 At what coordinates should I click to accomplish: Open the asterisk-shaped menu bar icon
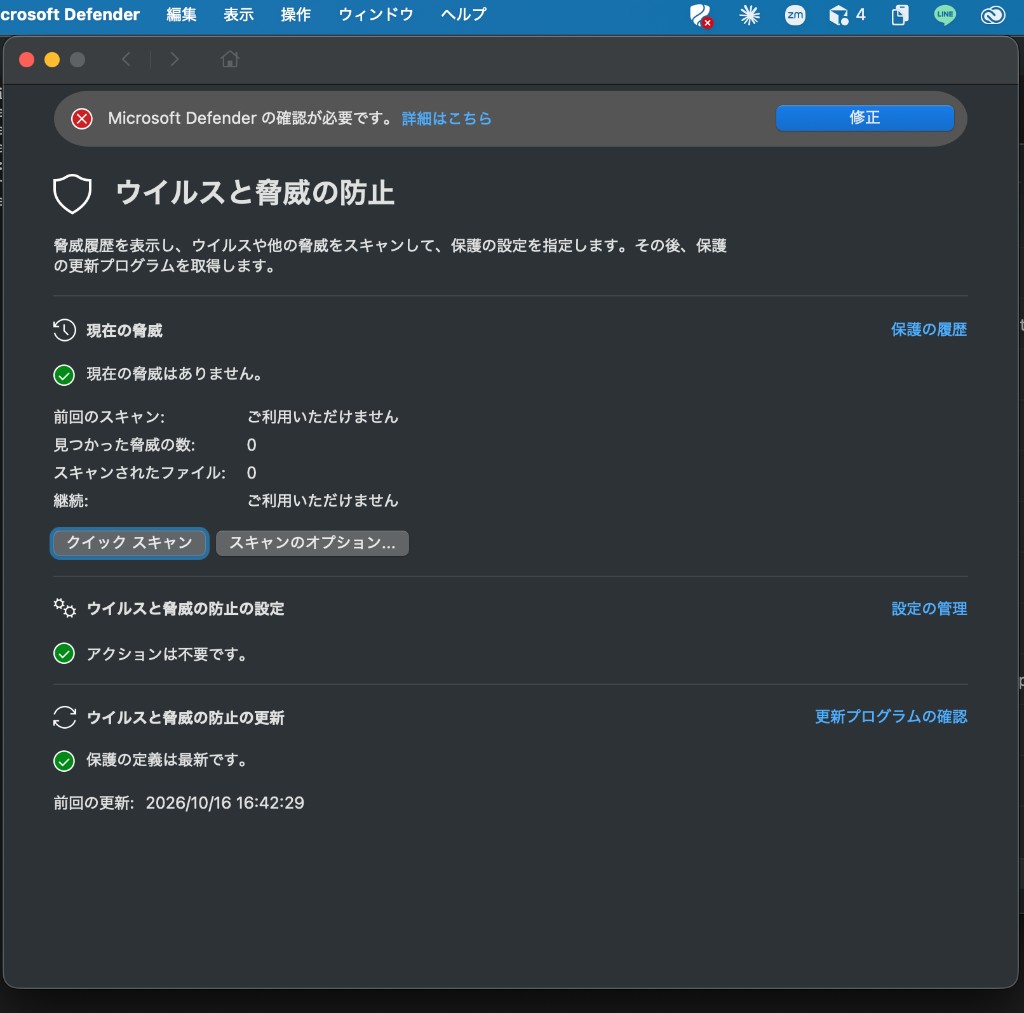click(749, 14)
